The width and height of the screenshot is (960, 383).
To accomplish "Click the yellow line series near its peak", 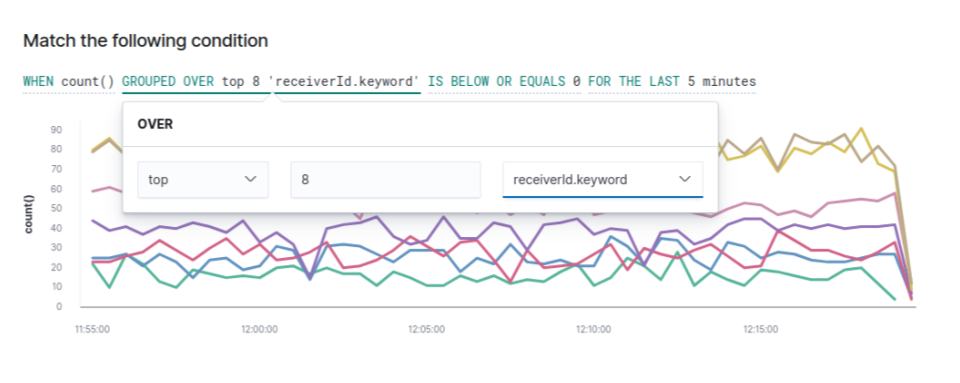I will tap(861, 129).
